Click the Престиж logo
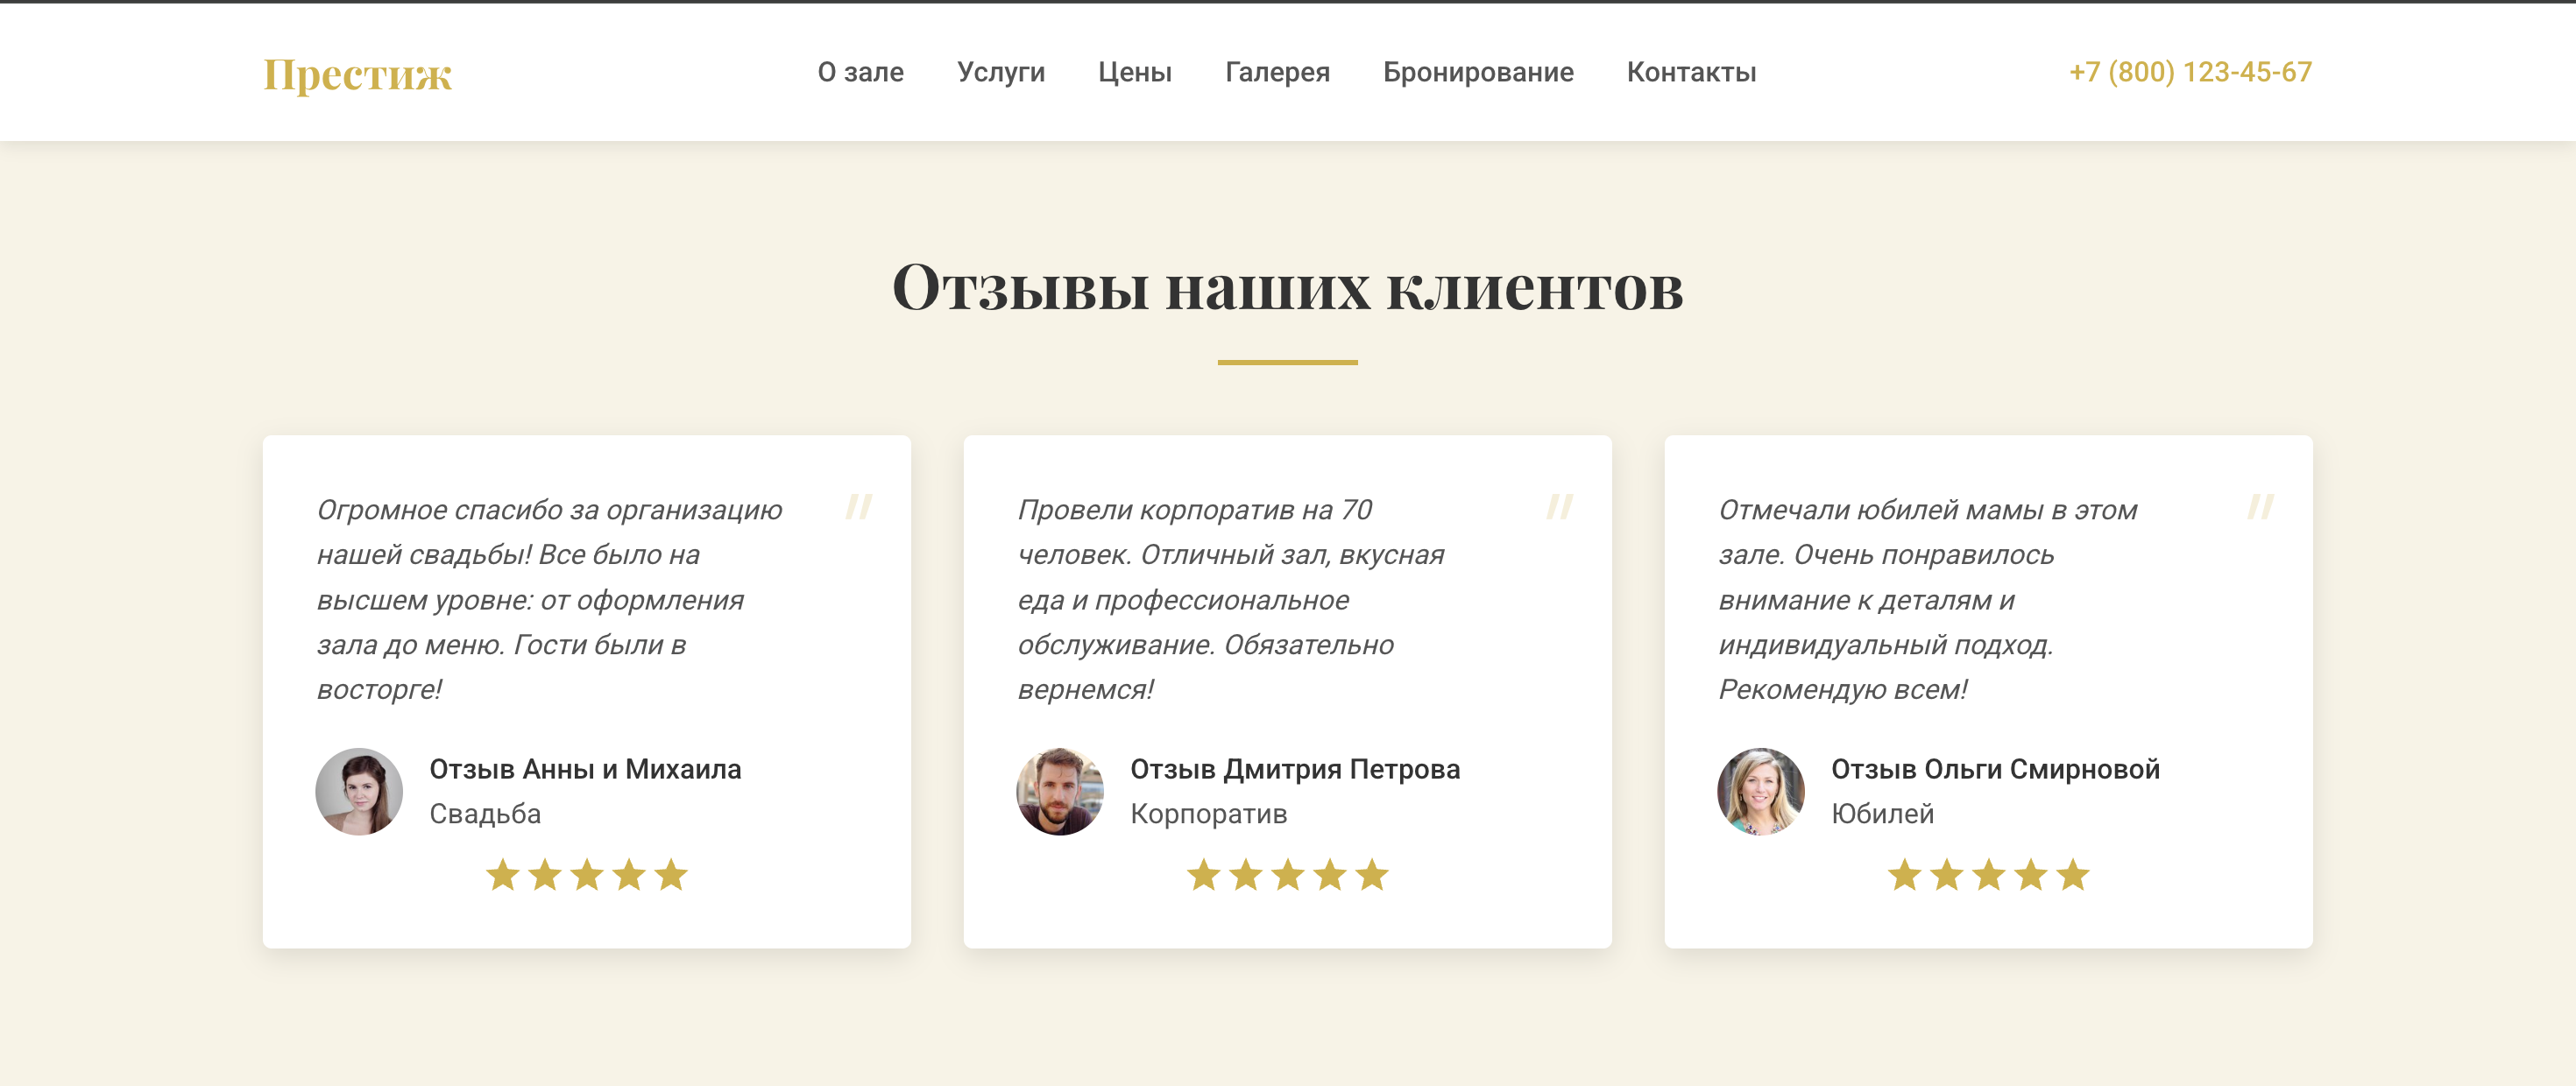This screenshot has height=1086, width=2576. pyautogui.click(x=357, y=74)
